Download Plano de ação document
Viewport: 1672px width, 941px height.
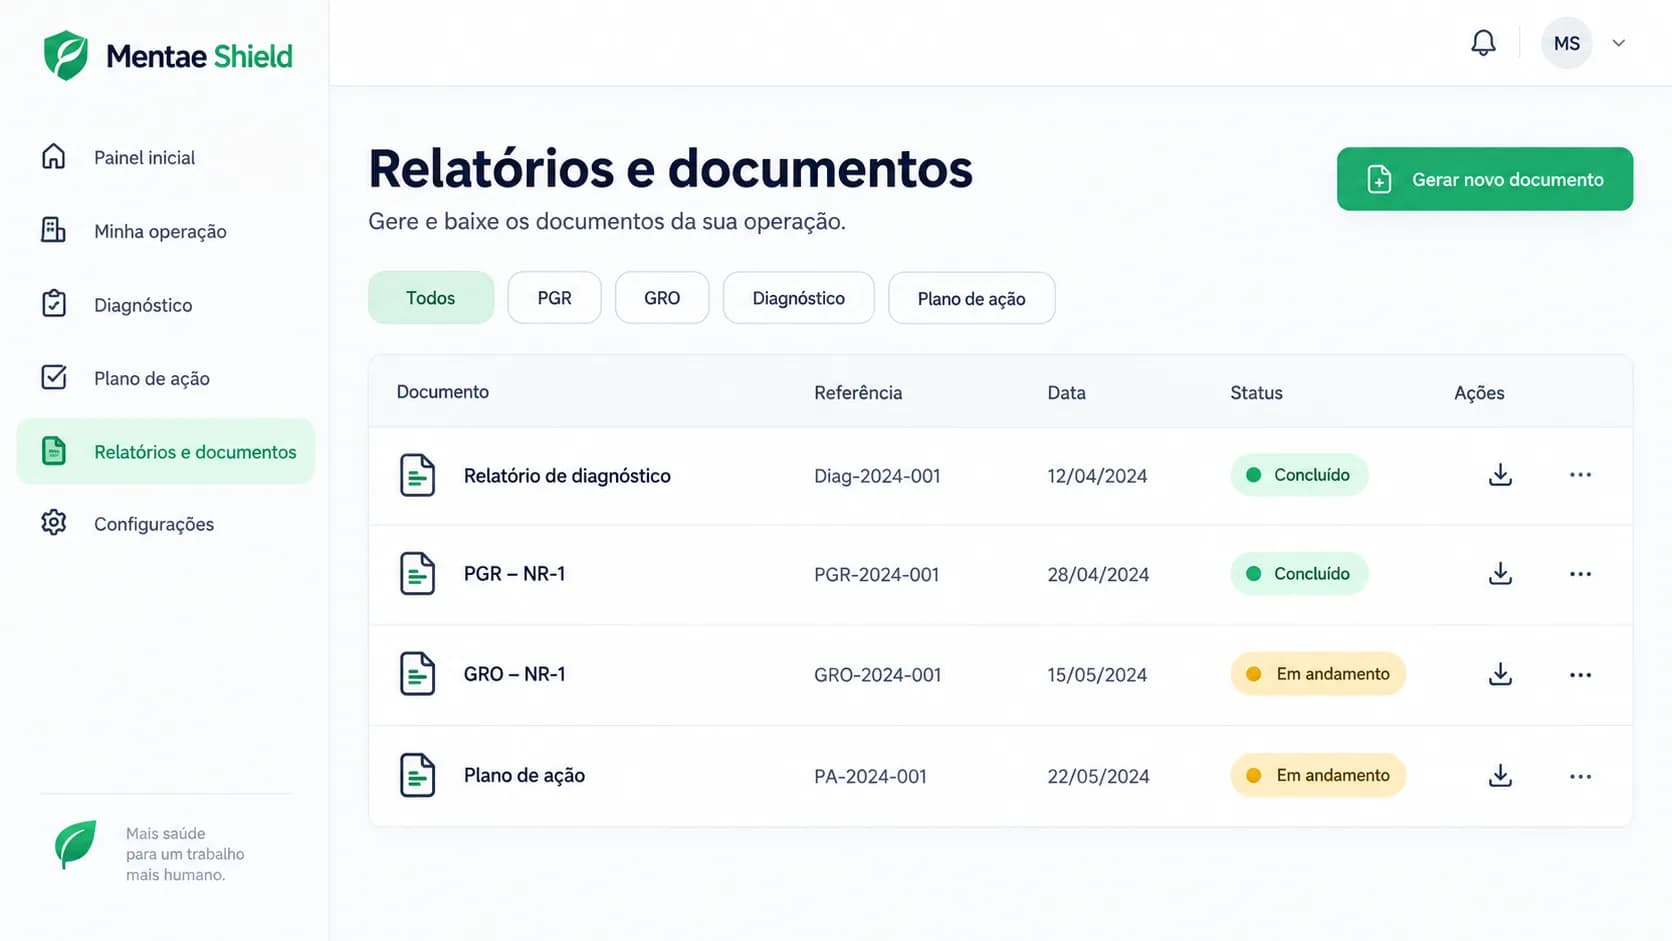coord(1500,776)
